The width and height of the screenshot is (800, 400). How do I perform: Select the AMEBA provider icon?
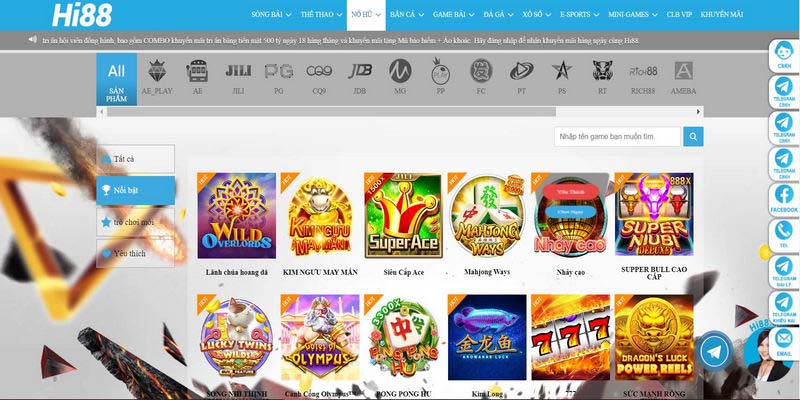[684, 78]
